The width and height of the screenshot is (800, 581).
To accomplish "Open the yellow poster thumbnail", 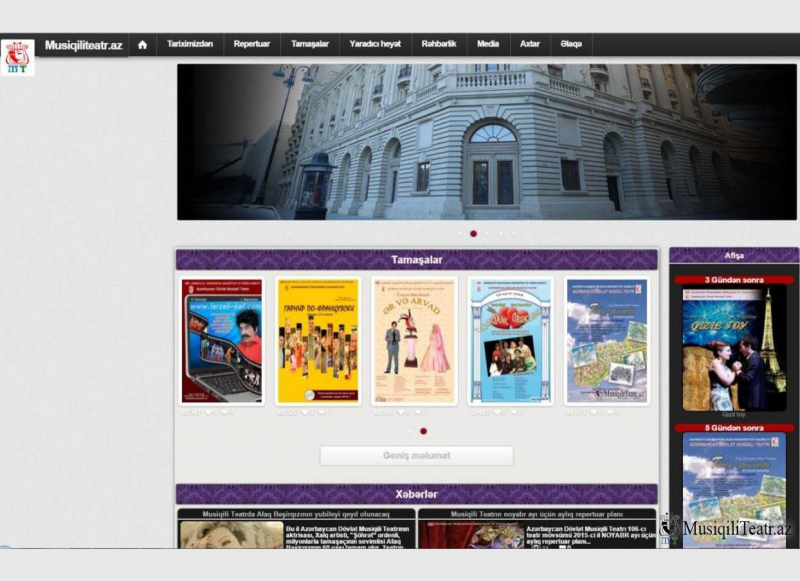I will tap(318, 341).
